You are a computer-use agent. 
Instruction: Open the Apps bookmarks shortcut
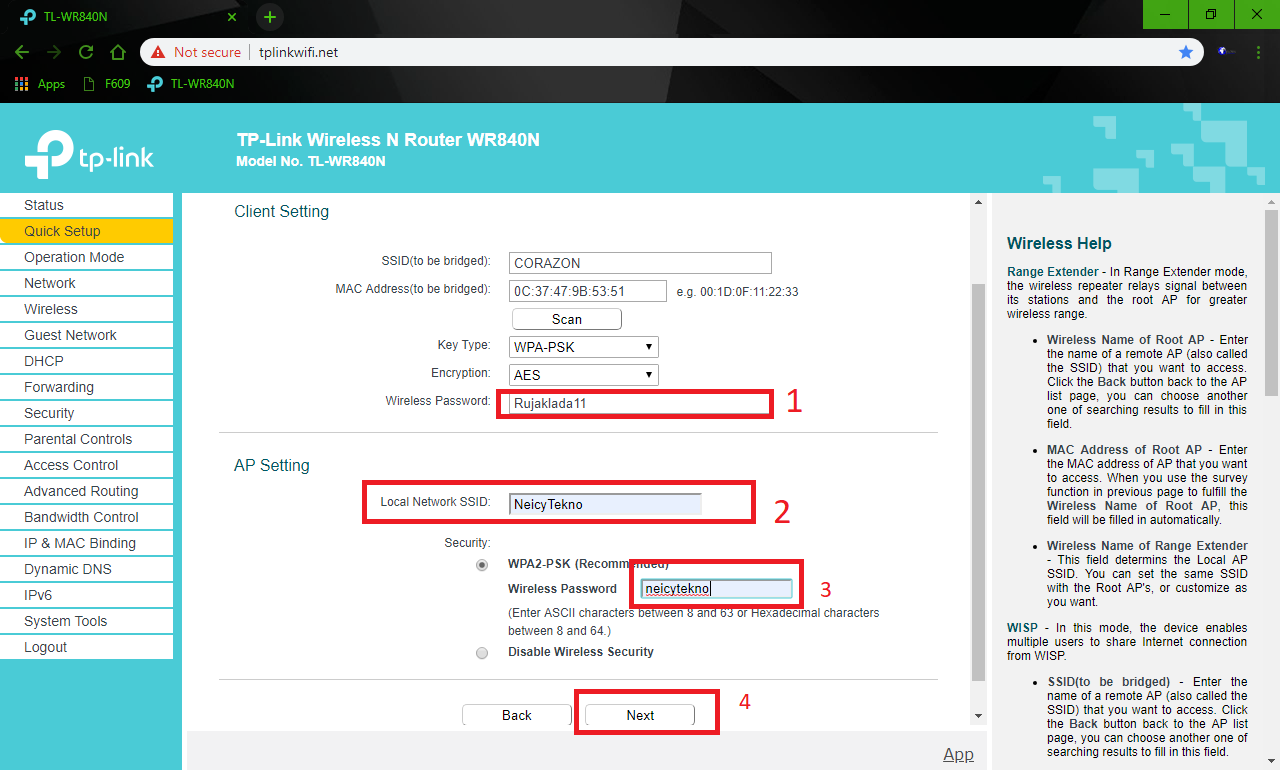pos(40,84)
